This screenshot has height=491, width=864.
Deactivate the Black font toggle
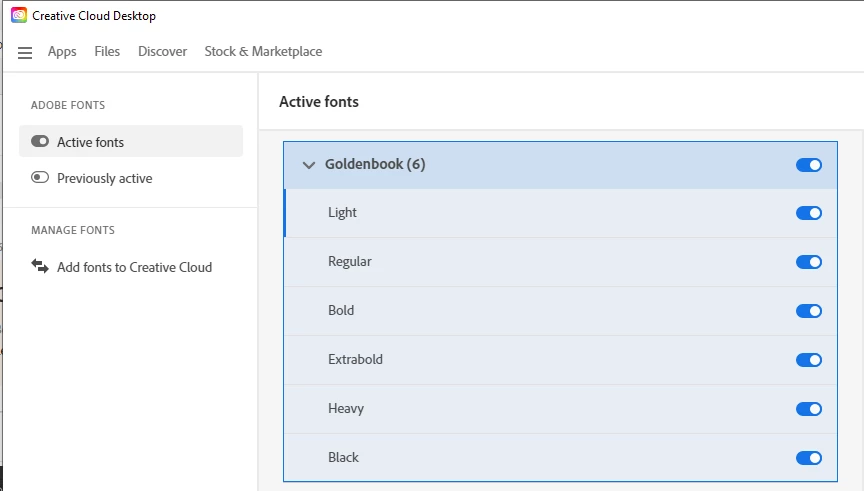tap(809, 458)
